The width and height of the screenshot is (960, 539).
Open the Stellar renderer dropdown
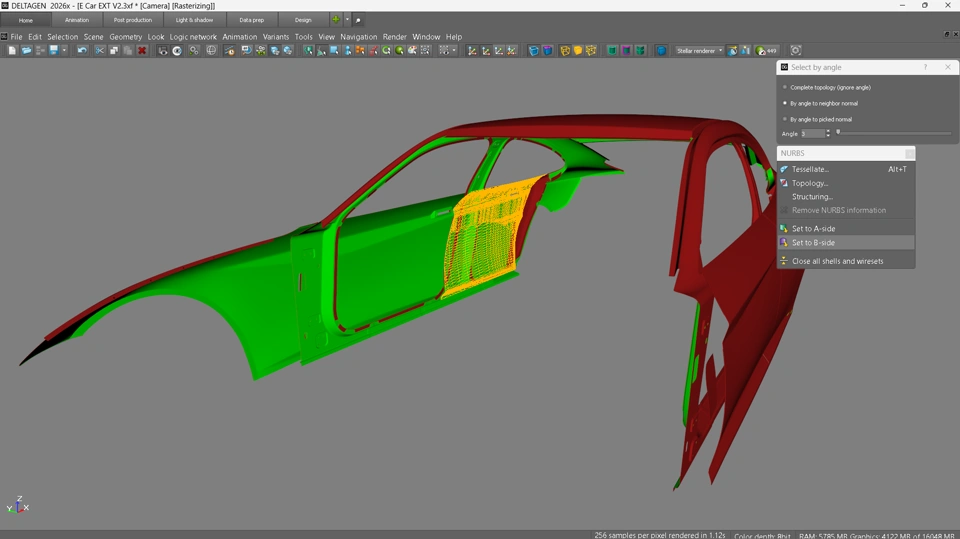[x=699, y=51]
